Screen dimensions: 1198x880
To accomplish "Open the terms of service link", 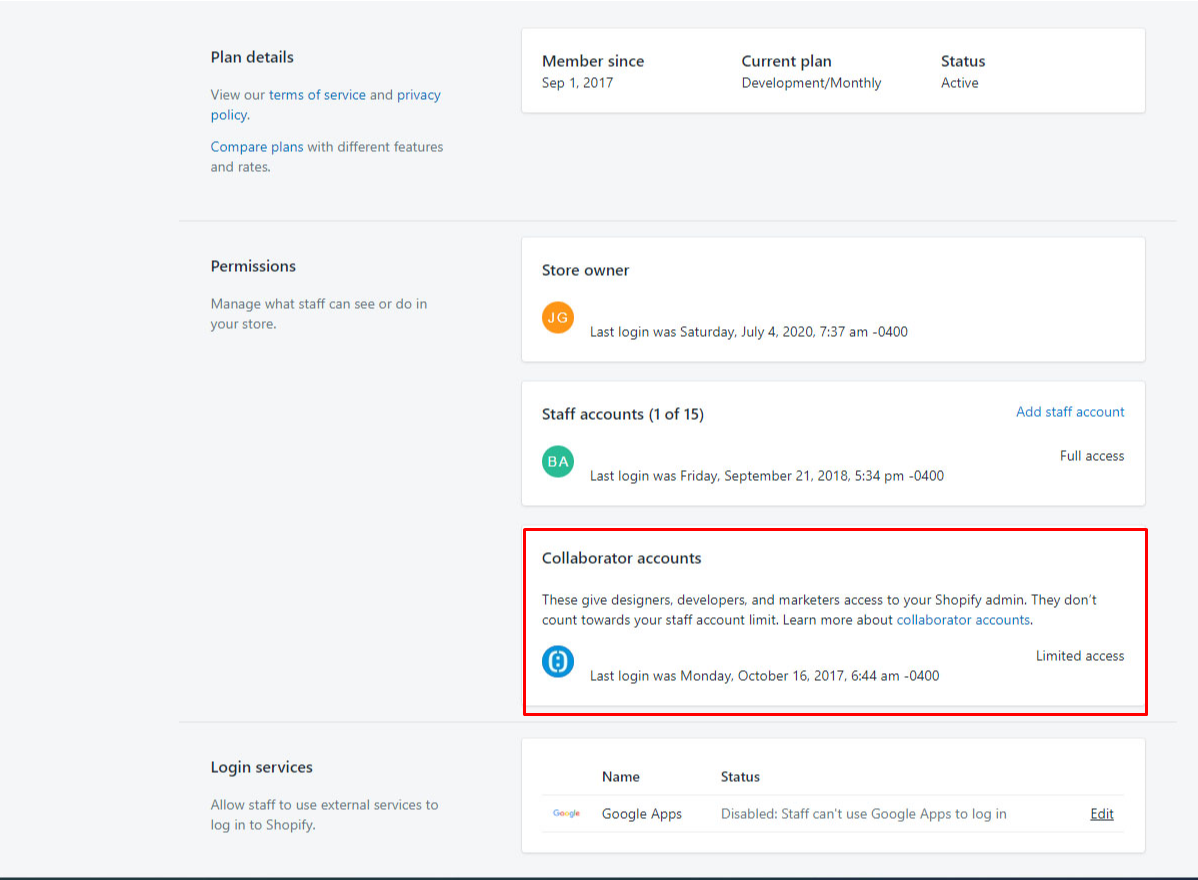I will pos(317,95).
